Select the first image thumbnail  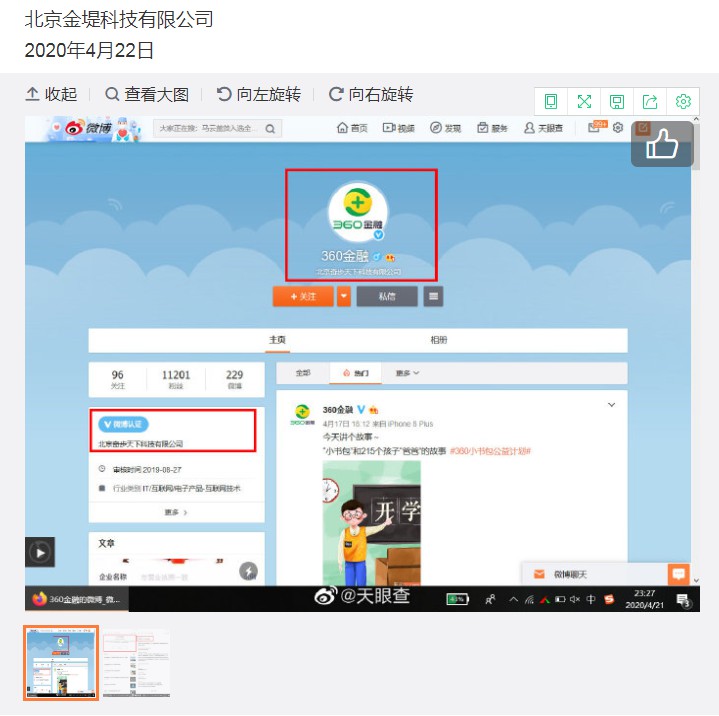tap(61, 663)
